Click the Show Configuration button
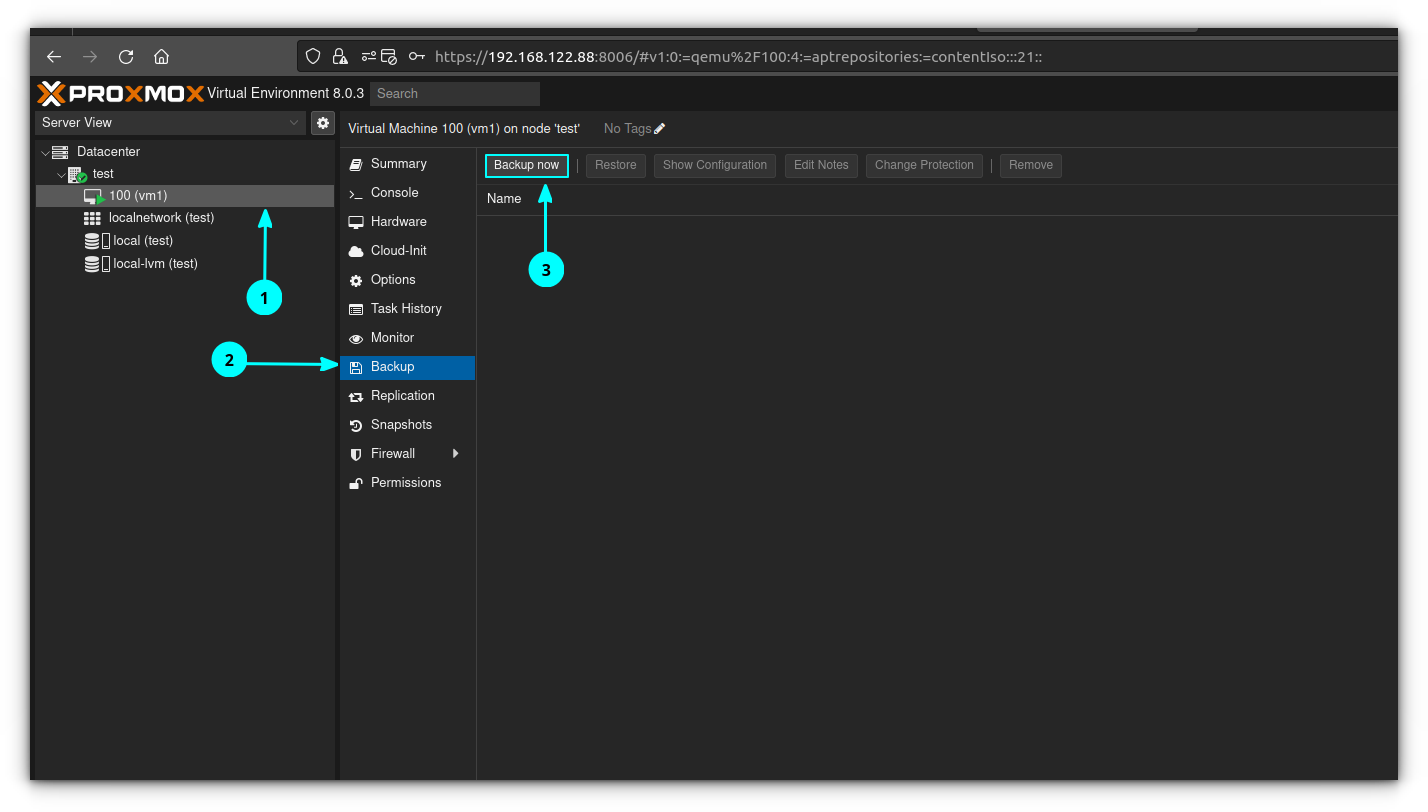 tap(714, 166)
